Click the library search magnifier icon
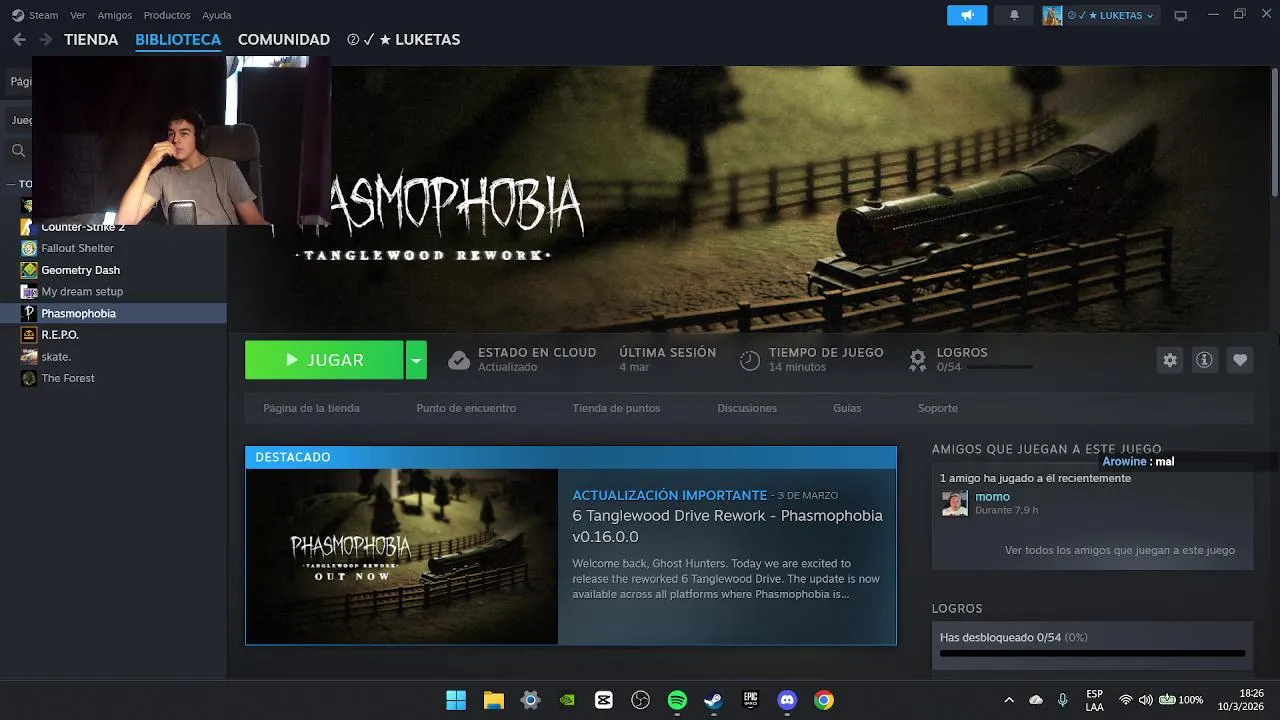Screen dimensions: 1280x720 click(x=18, y=151)
